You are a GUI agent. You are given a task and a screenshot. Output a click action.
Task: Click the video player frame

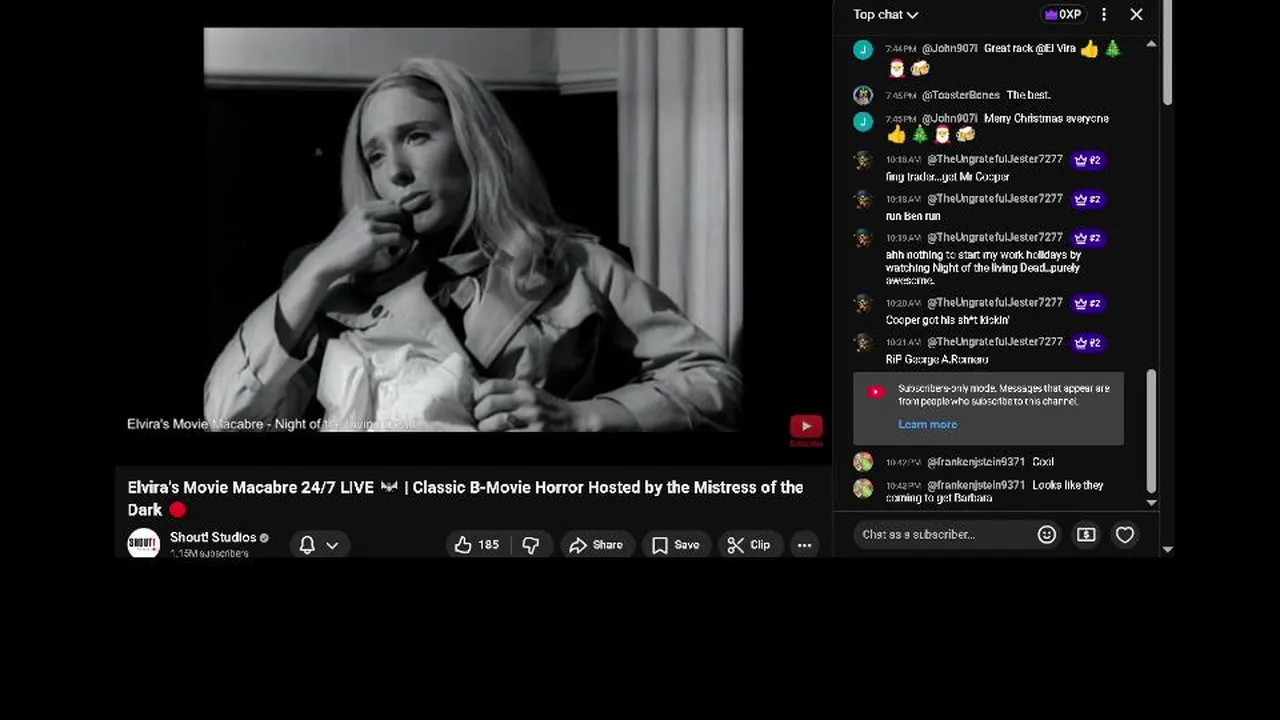click(473, 230)
